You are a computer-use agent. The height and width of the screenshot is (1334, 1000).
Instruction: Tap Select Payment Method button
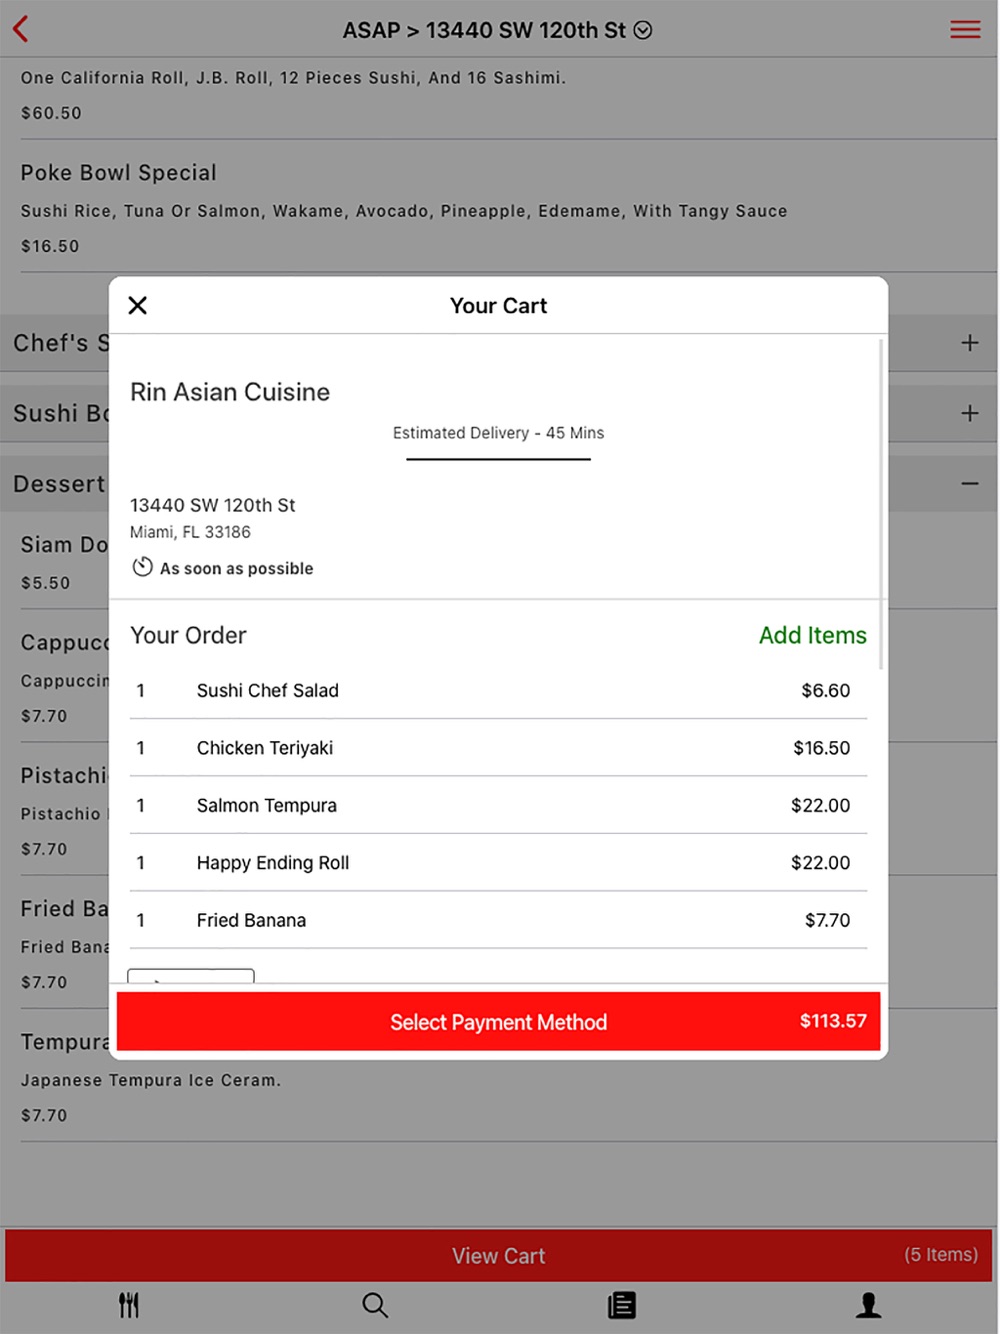click(498, 1021)
